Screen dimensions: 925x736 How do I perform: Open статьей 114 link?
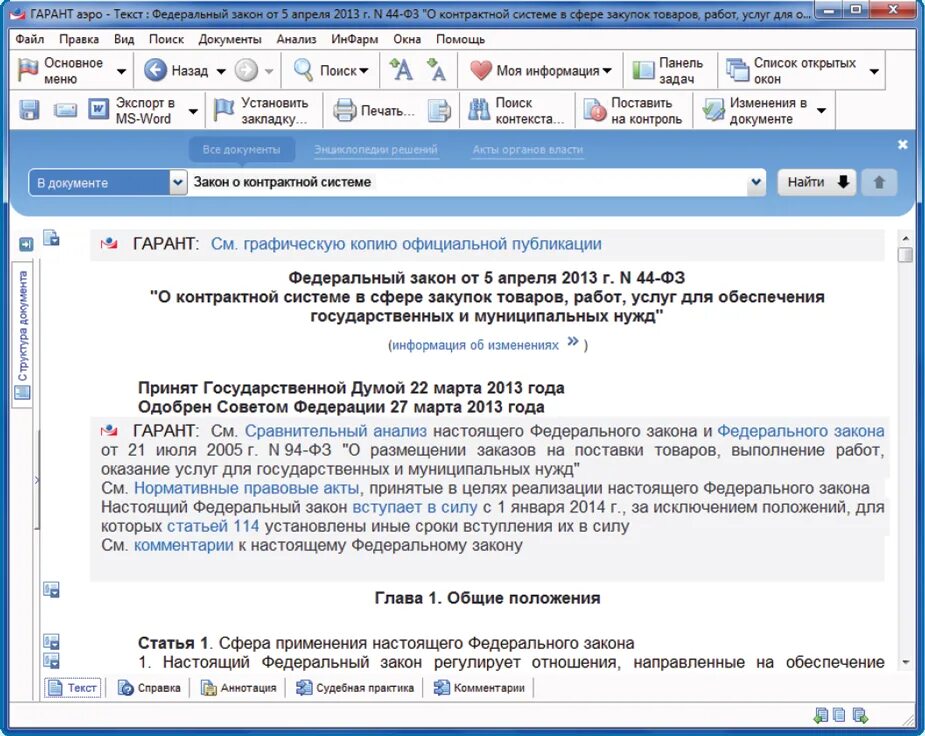[213, 526]
